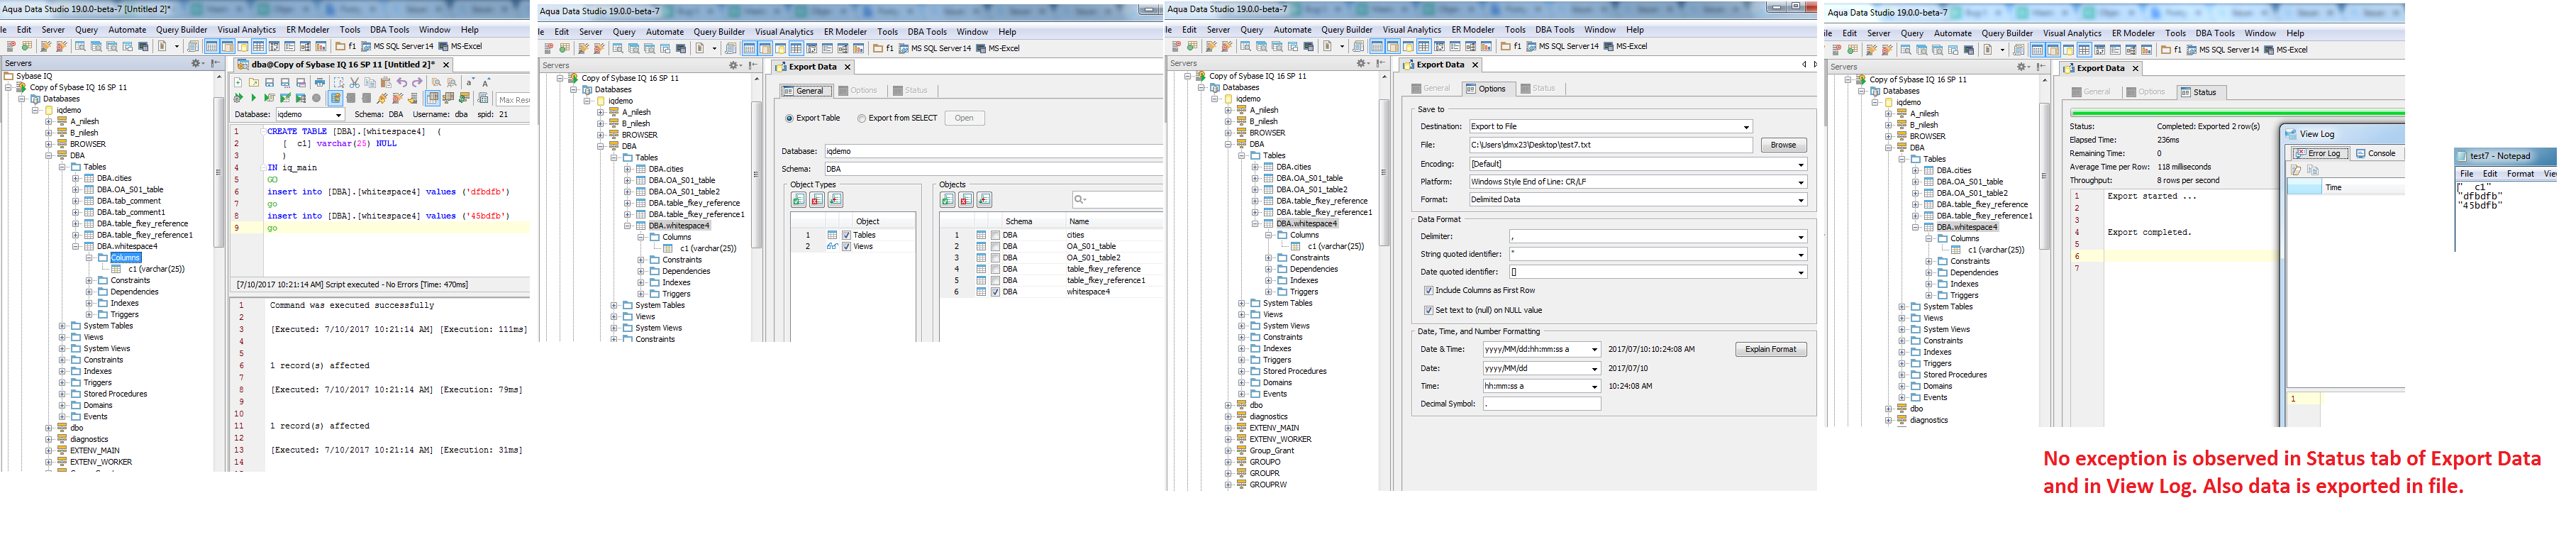The image size is (2576, 537).
Task: Click the green check-all icon under Object Types
Action: pyautogui.click(x=799, y=200)
